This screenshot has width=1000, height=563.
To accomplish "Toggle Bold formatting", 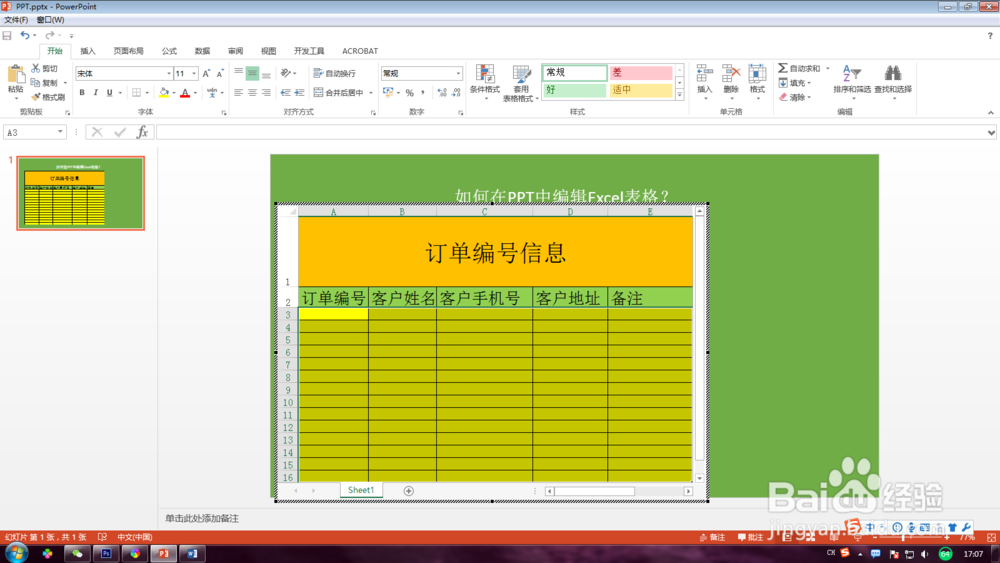I will pos(82,92).
